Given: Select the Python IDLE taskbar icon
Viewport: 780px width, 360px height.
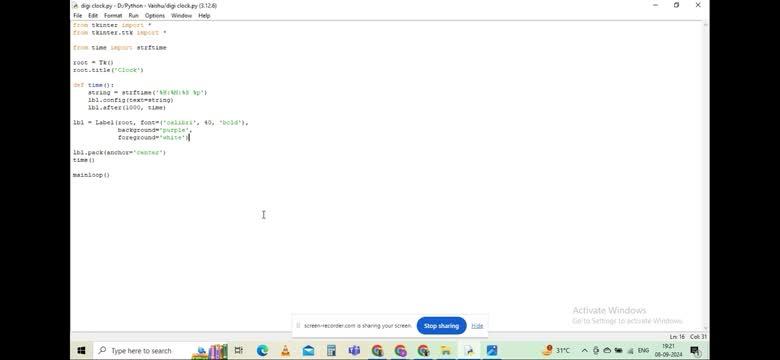Looking at the screenshot, I should 469,351.
